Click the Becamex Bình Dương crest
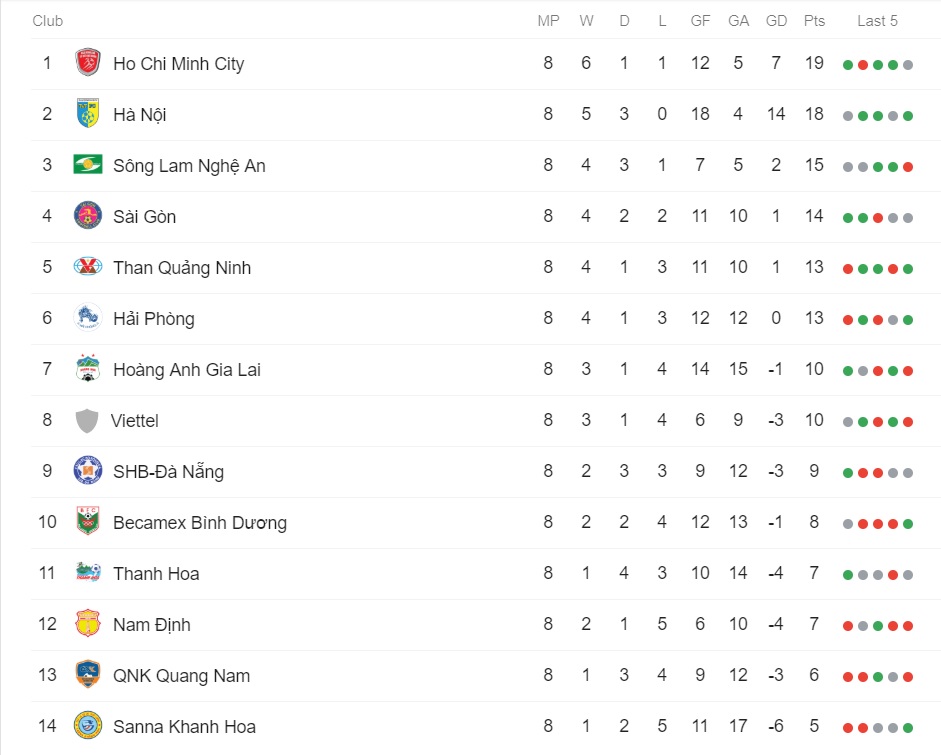 tap(88, 521)
